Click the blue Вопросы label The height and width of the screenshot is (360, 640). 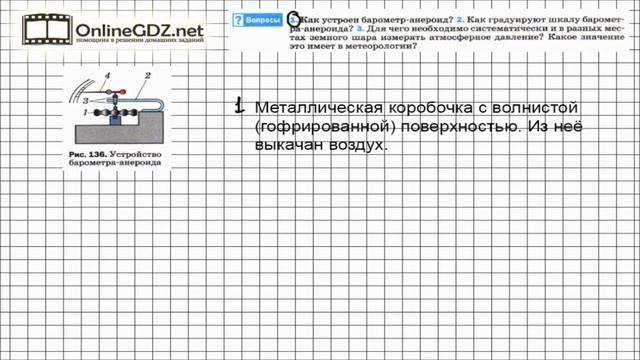point(263,20)
